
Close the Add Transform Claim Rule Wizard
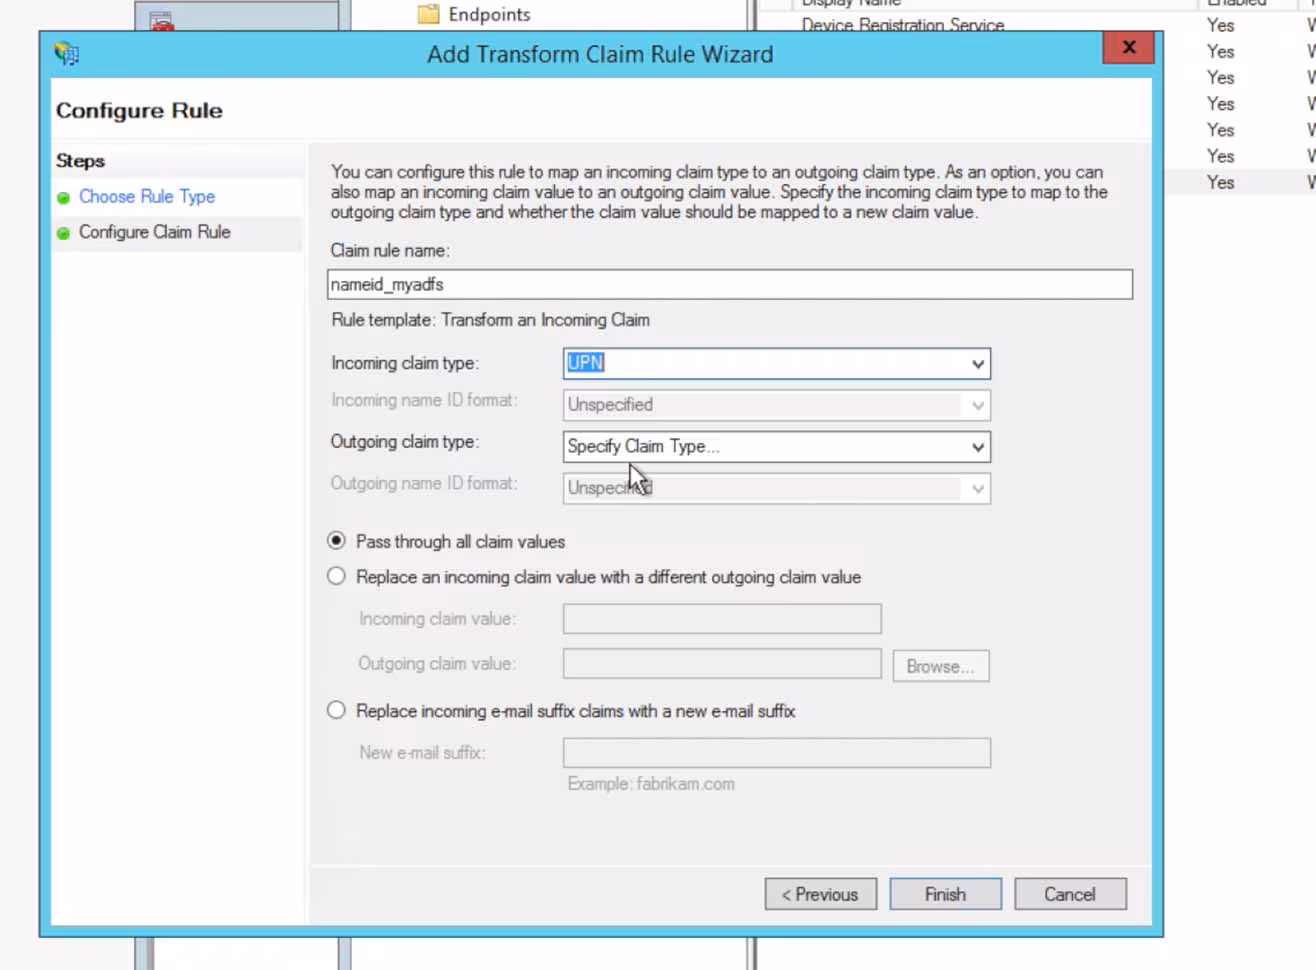coord(1128,48)
